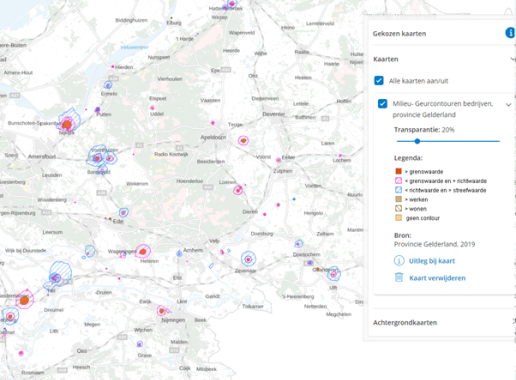Collapse the Kaarten section
Screen dimensions: 516x380
tap(513, 59)
